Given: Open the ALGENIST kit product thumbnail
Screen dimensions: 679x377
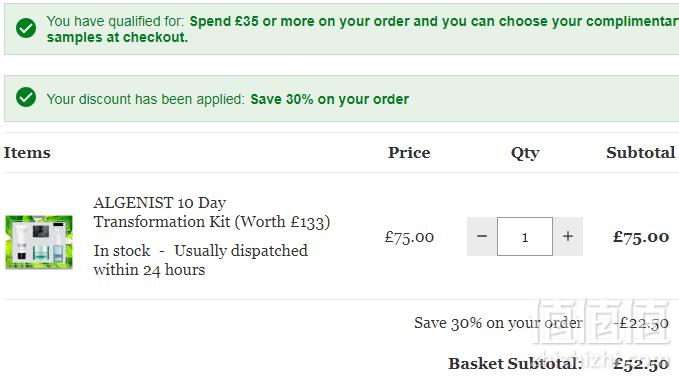Looking at the screenshot, I should [x=39, y=242].
